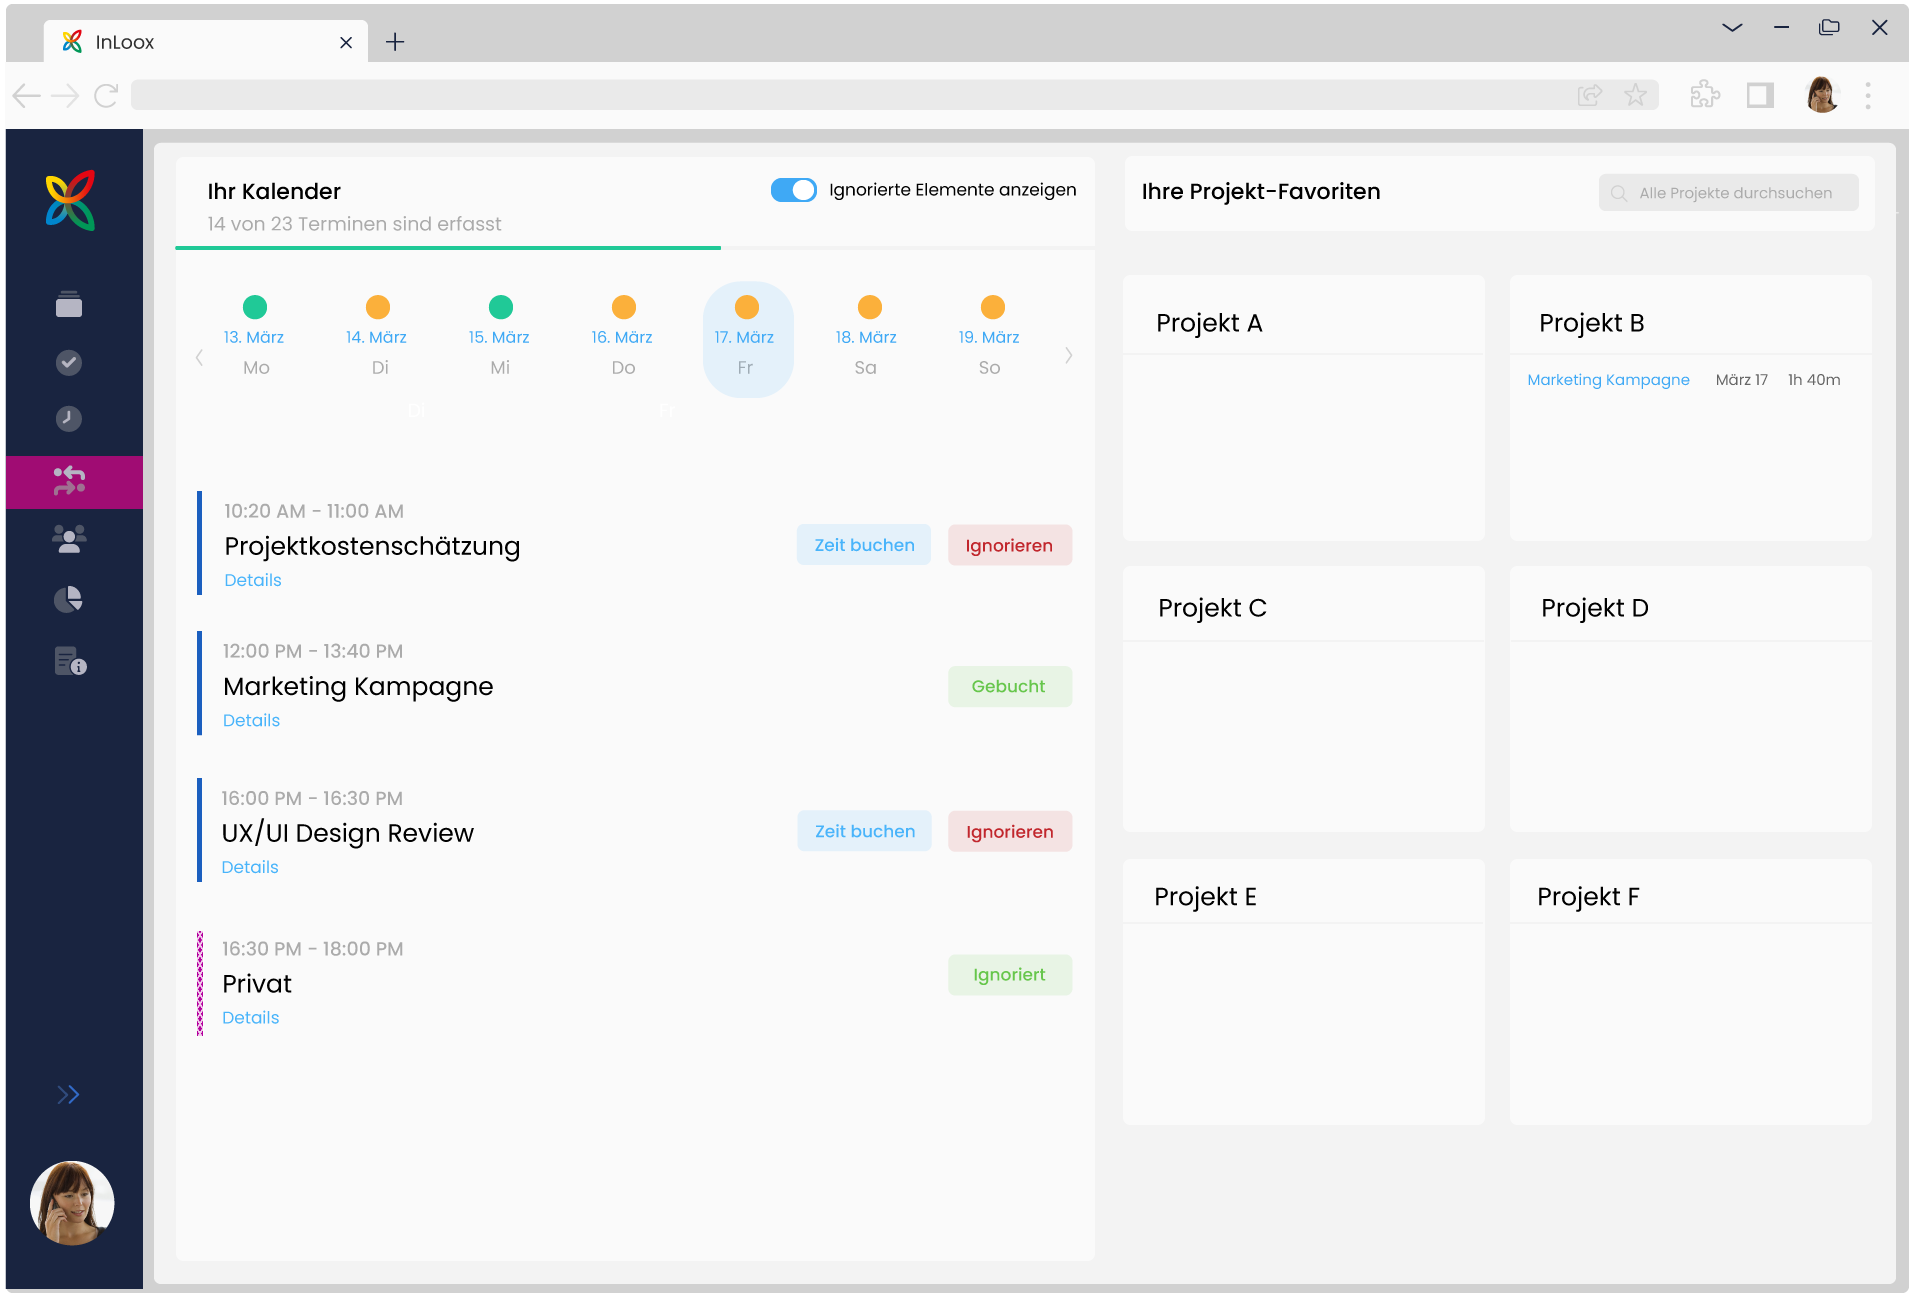
Task: Select the calendar sync arrows icon in sidebar
Action: click(x=69, y=481)
